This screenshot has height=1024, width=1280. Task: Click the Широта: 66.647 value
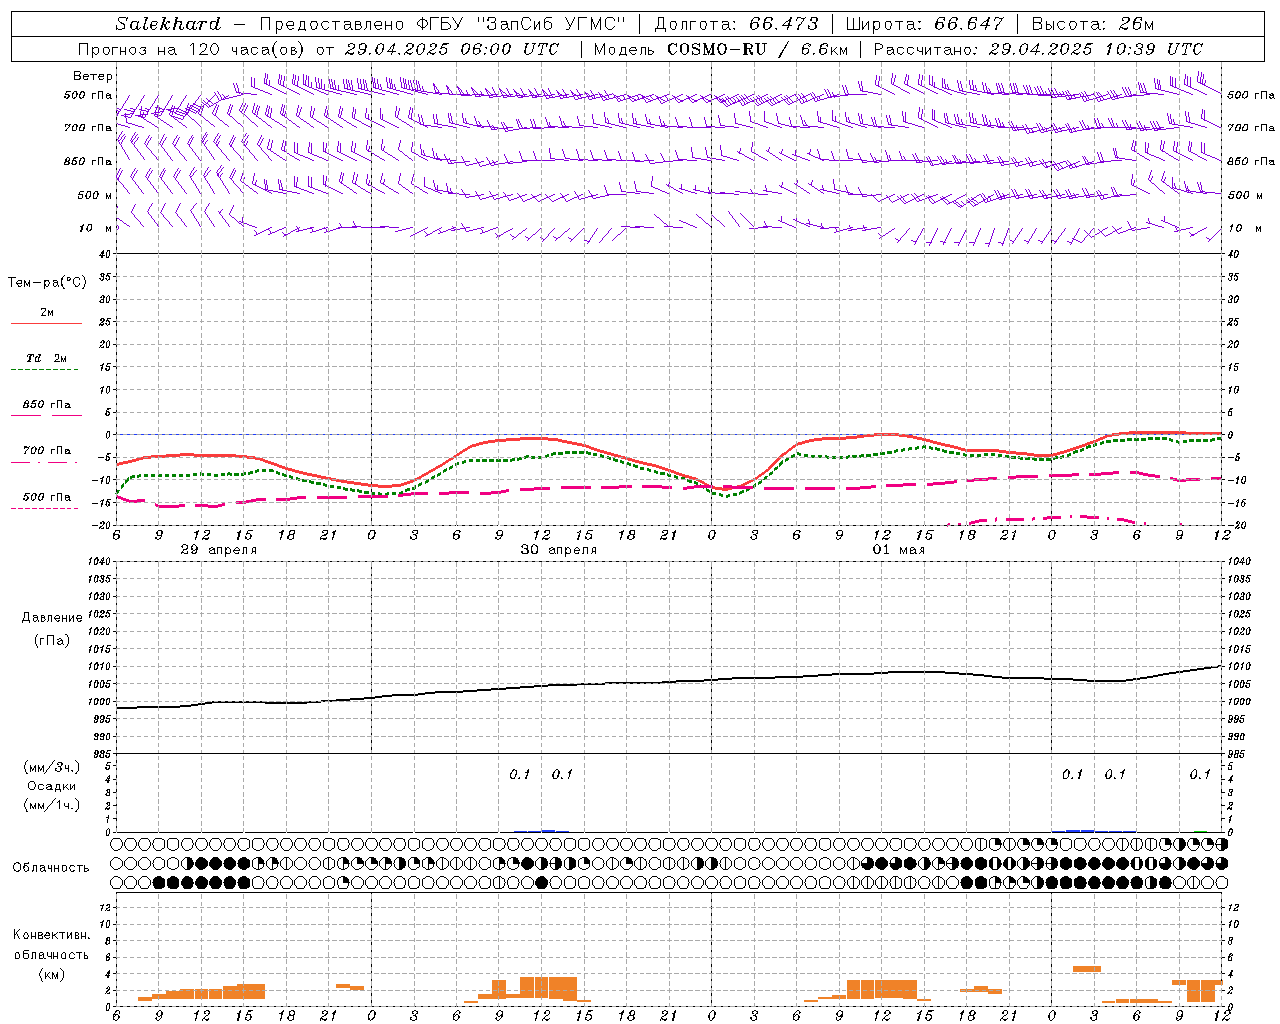(924, 24)
